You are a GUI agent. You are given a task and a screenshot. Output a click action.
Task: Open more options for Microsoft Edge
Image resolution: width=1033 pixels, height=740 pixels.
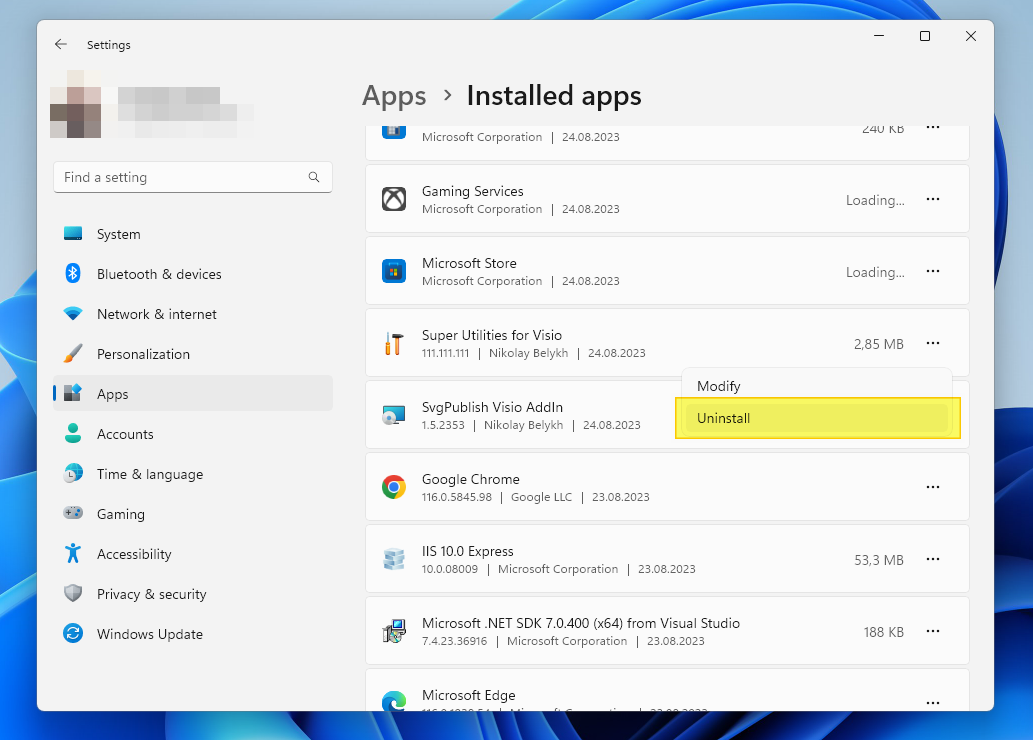click(x=933, y=702)
